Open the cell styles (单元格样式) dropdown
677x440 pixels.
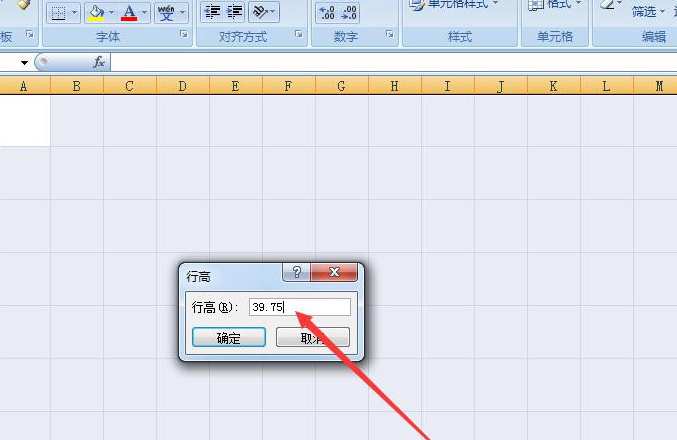[x=454, y=4]
